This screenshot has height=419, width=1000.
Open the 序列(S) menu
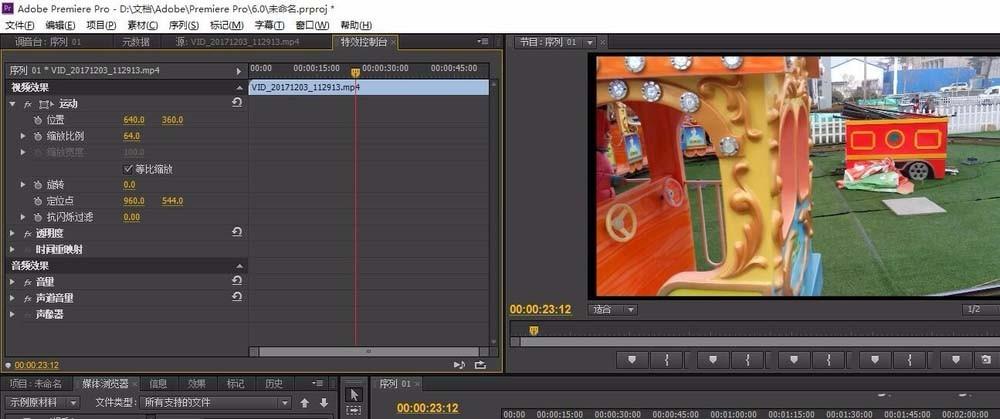coord(184,25)
